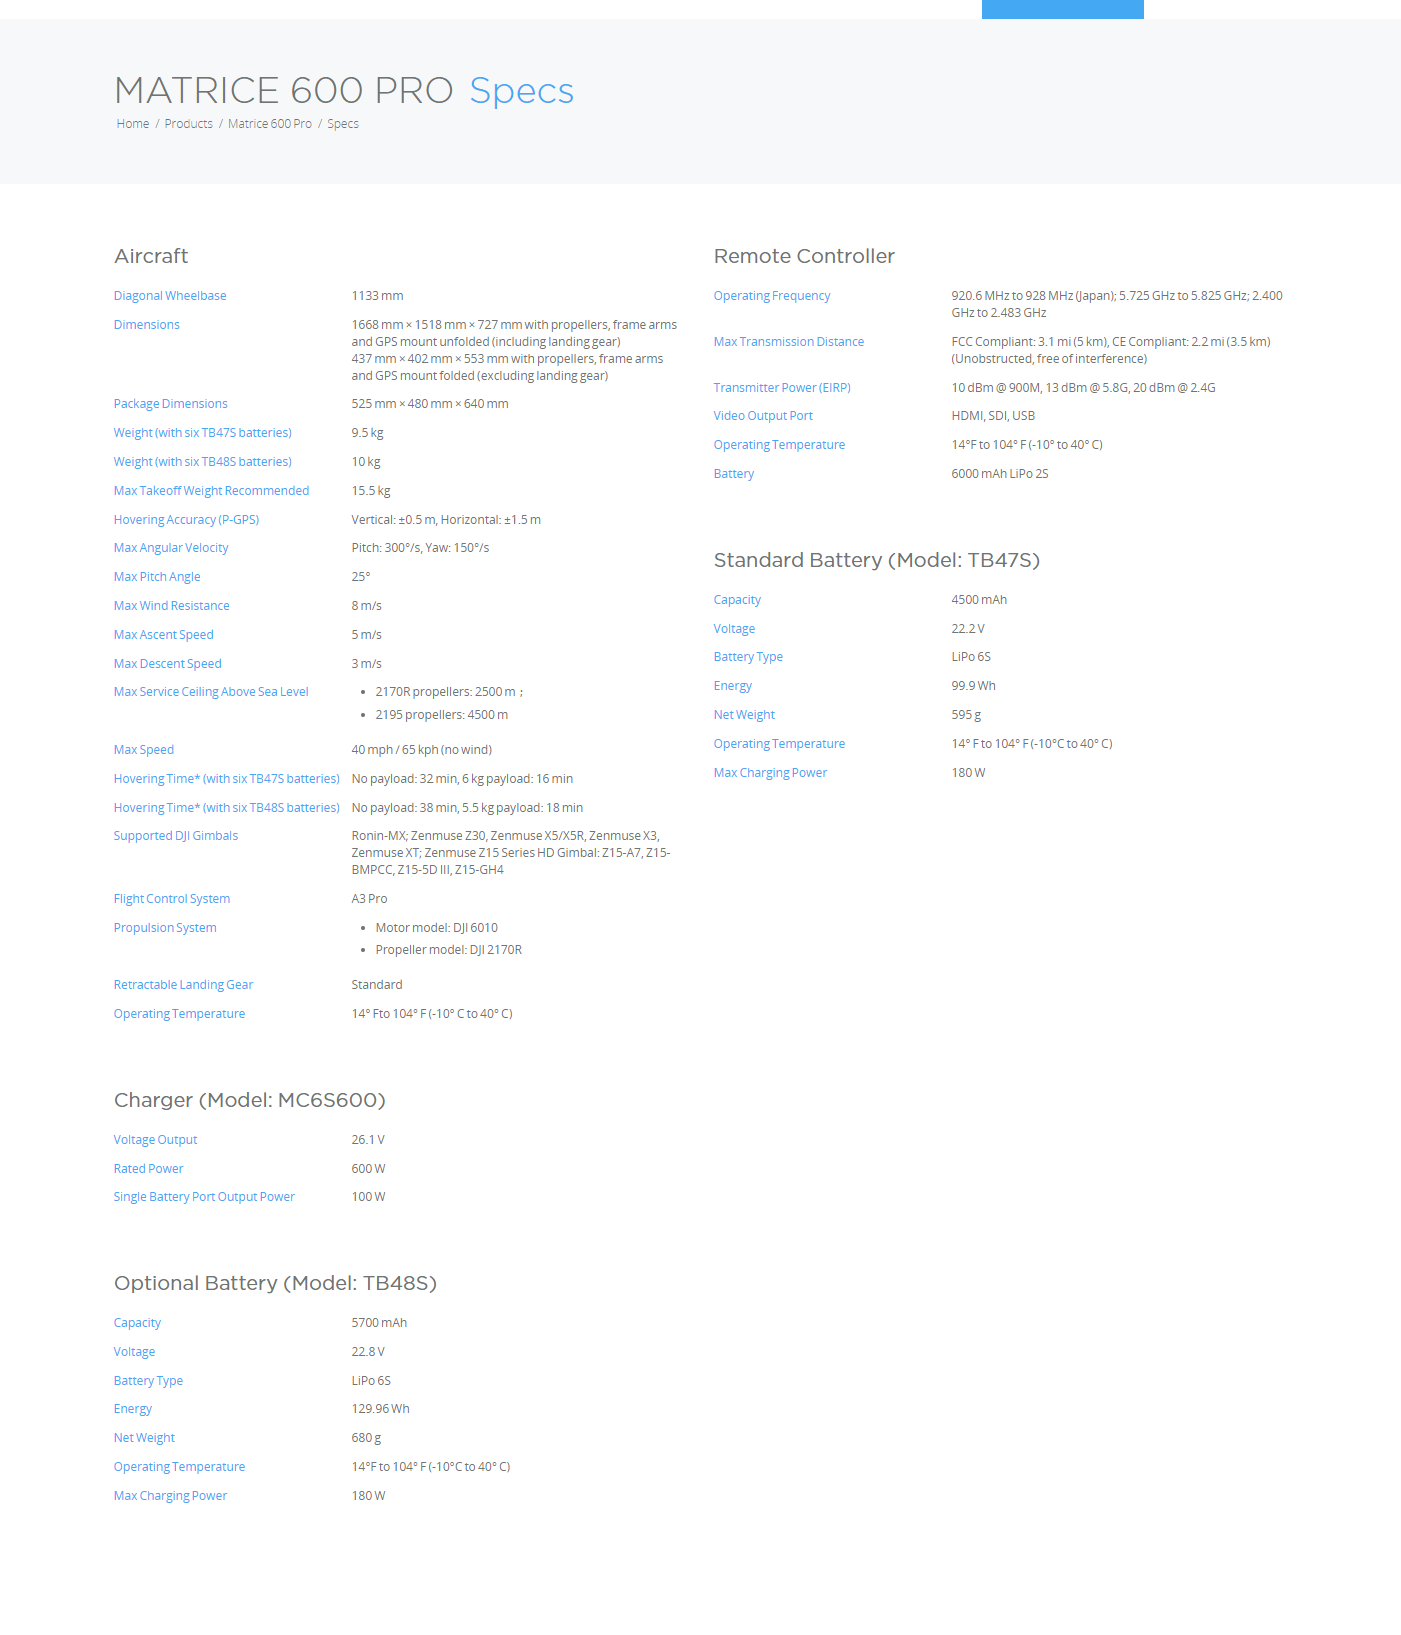Click Max Charging Power under TB48S battery
This screenshot has width=1401, height=1635.
click(x=171, y=1496)
